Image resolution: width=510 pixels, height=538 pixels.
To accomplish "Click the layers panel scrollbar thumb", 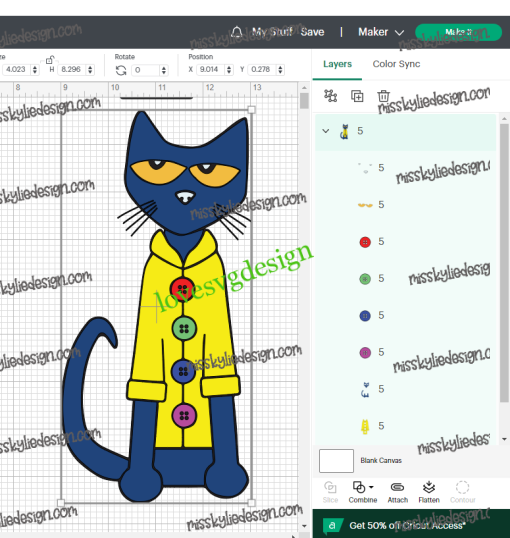I will (504, 263).
